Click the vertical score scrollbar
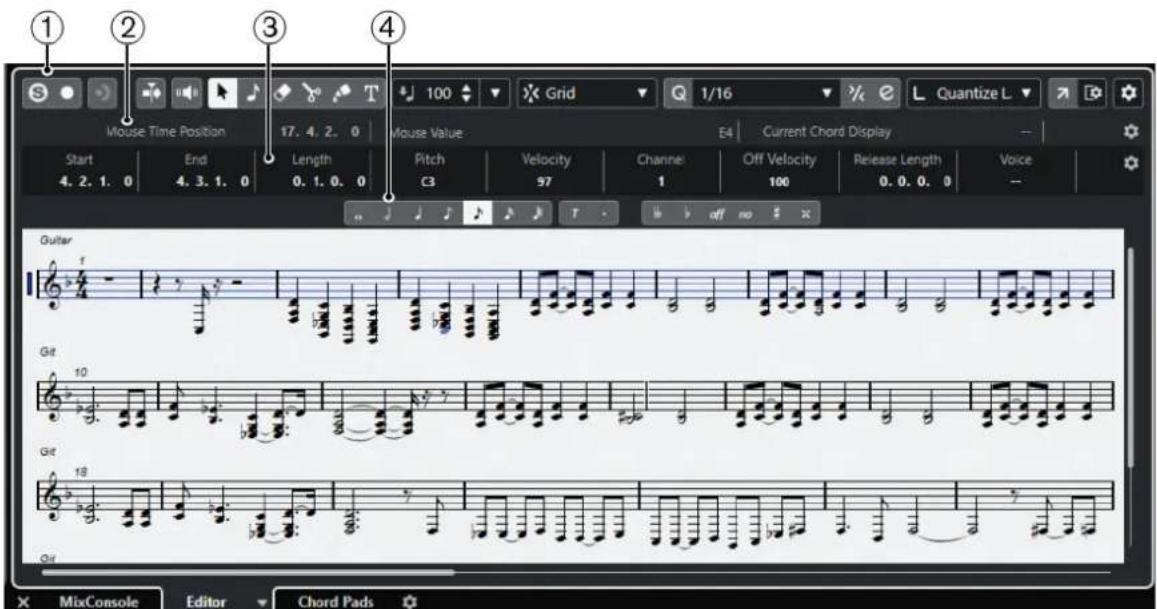Viewport: 1157px width, 609px height. [x=1131, y=357]
